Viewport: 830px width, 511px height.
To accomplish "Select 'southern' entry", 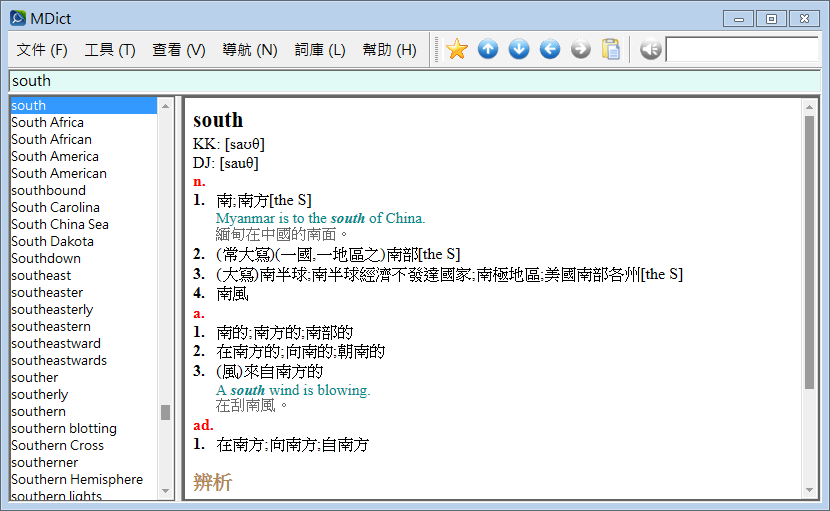I will click(x=83, y=411).
